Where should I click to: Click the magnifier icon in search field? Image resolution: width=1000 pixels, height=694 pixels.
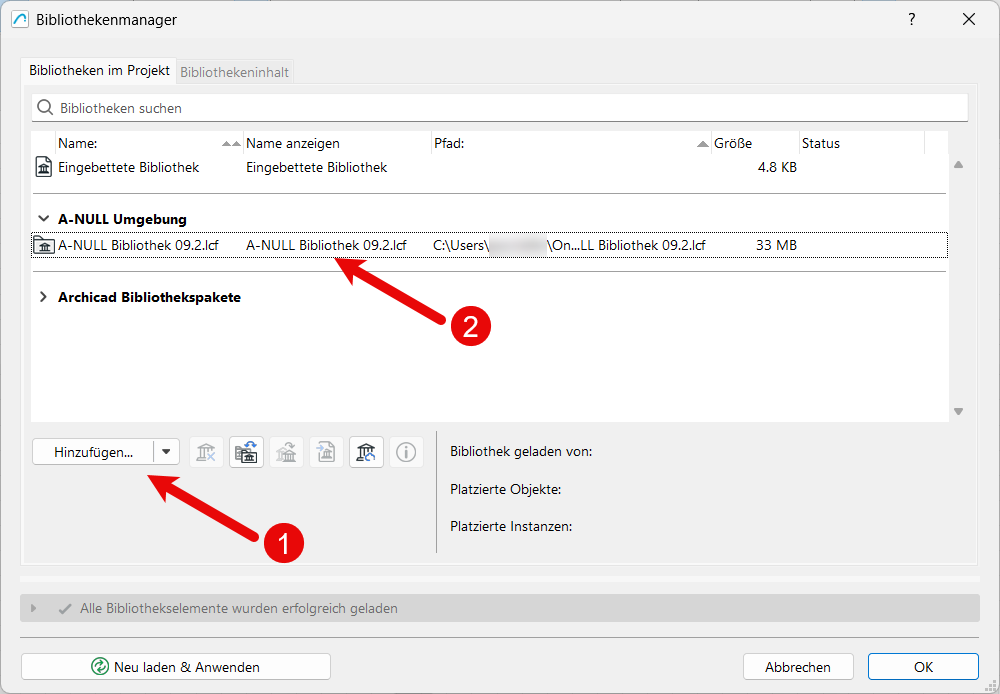pos(45,108)
